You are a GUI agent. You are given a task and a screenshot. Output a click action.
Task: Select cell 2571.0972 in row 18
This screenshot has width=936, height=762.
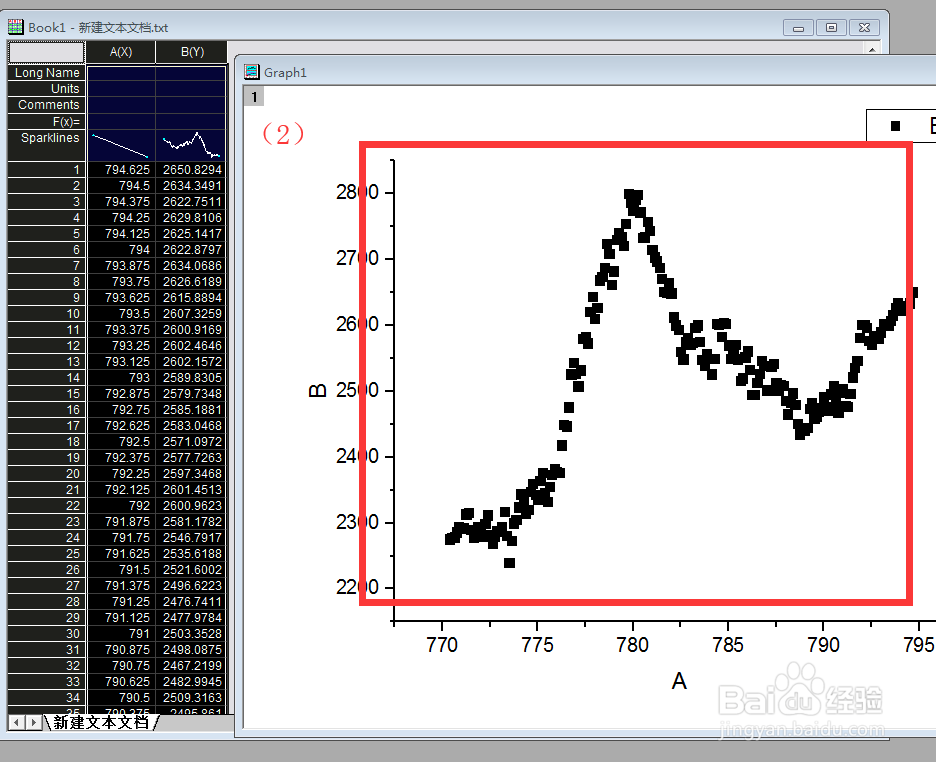191,442
